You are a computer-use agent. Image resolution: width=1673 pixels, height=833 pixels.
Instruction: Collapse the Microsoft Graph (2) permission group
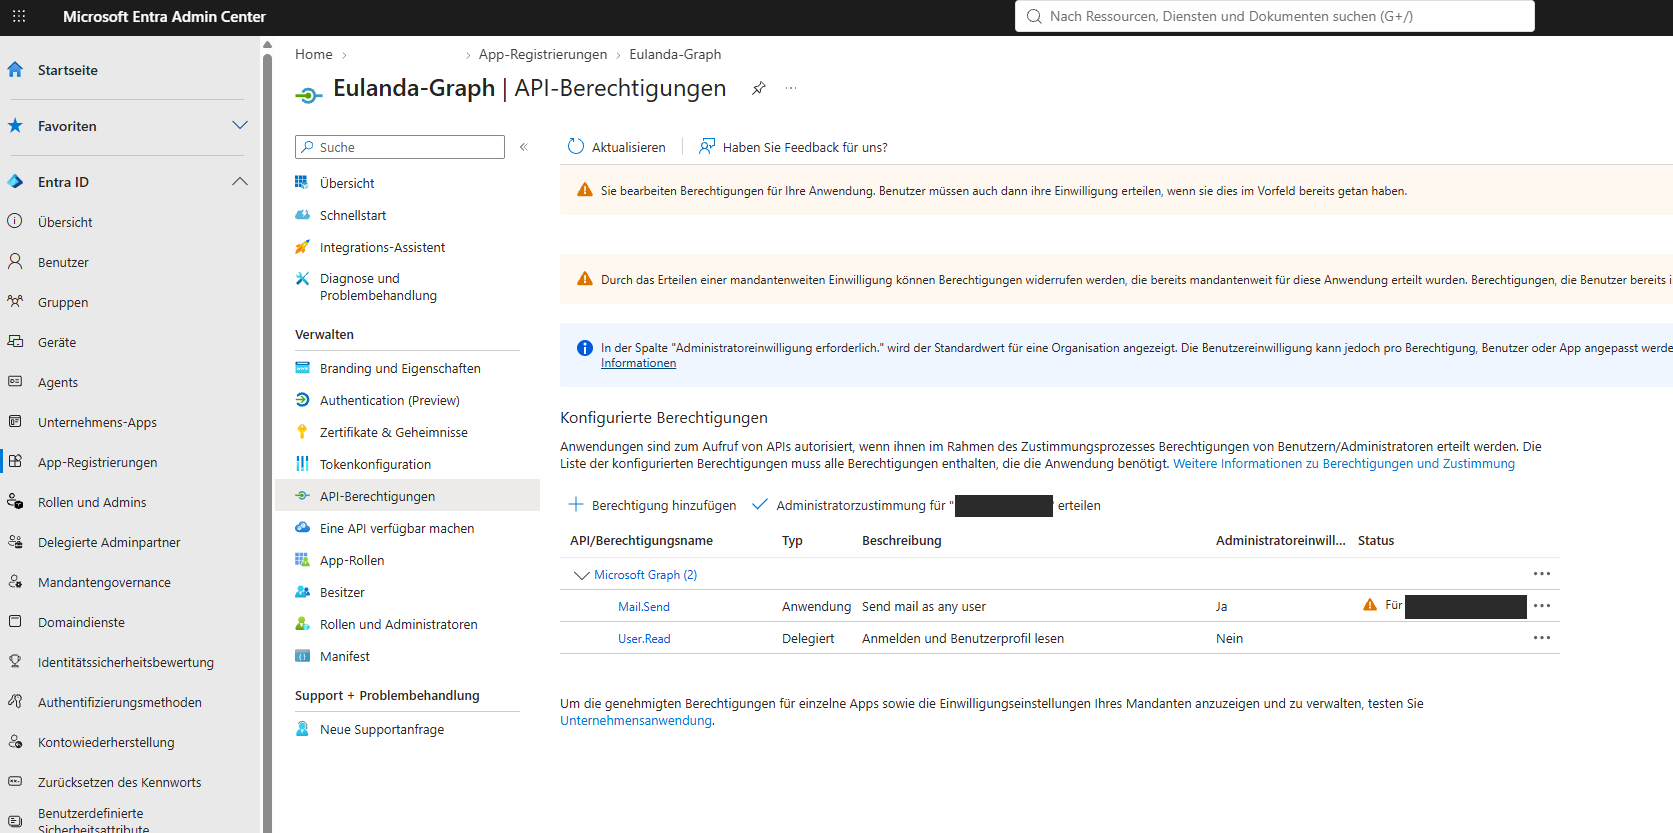coord(581,575)
